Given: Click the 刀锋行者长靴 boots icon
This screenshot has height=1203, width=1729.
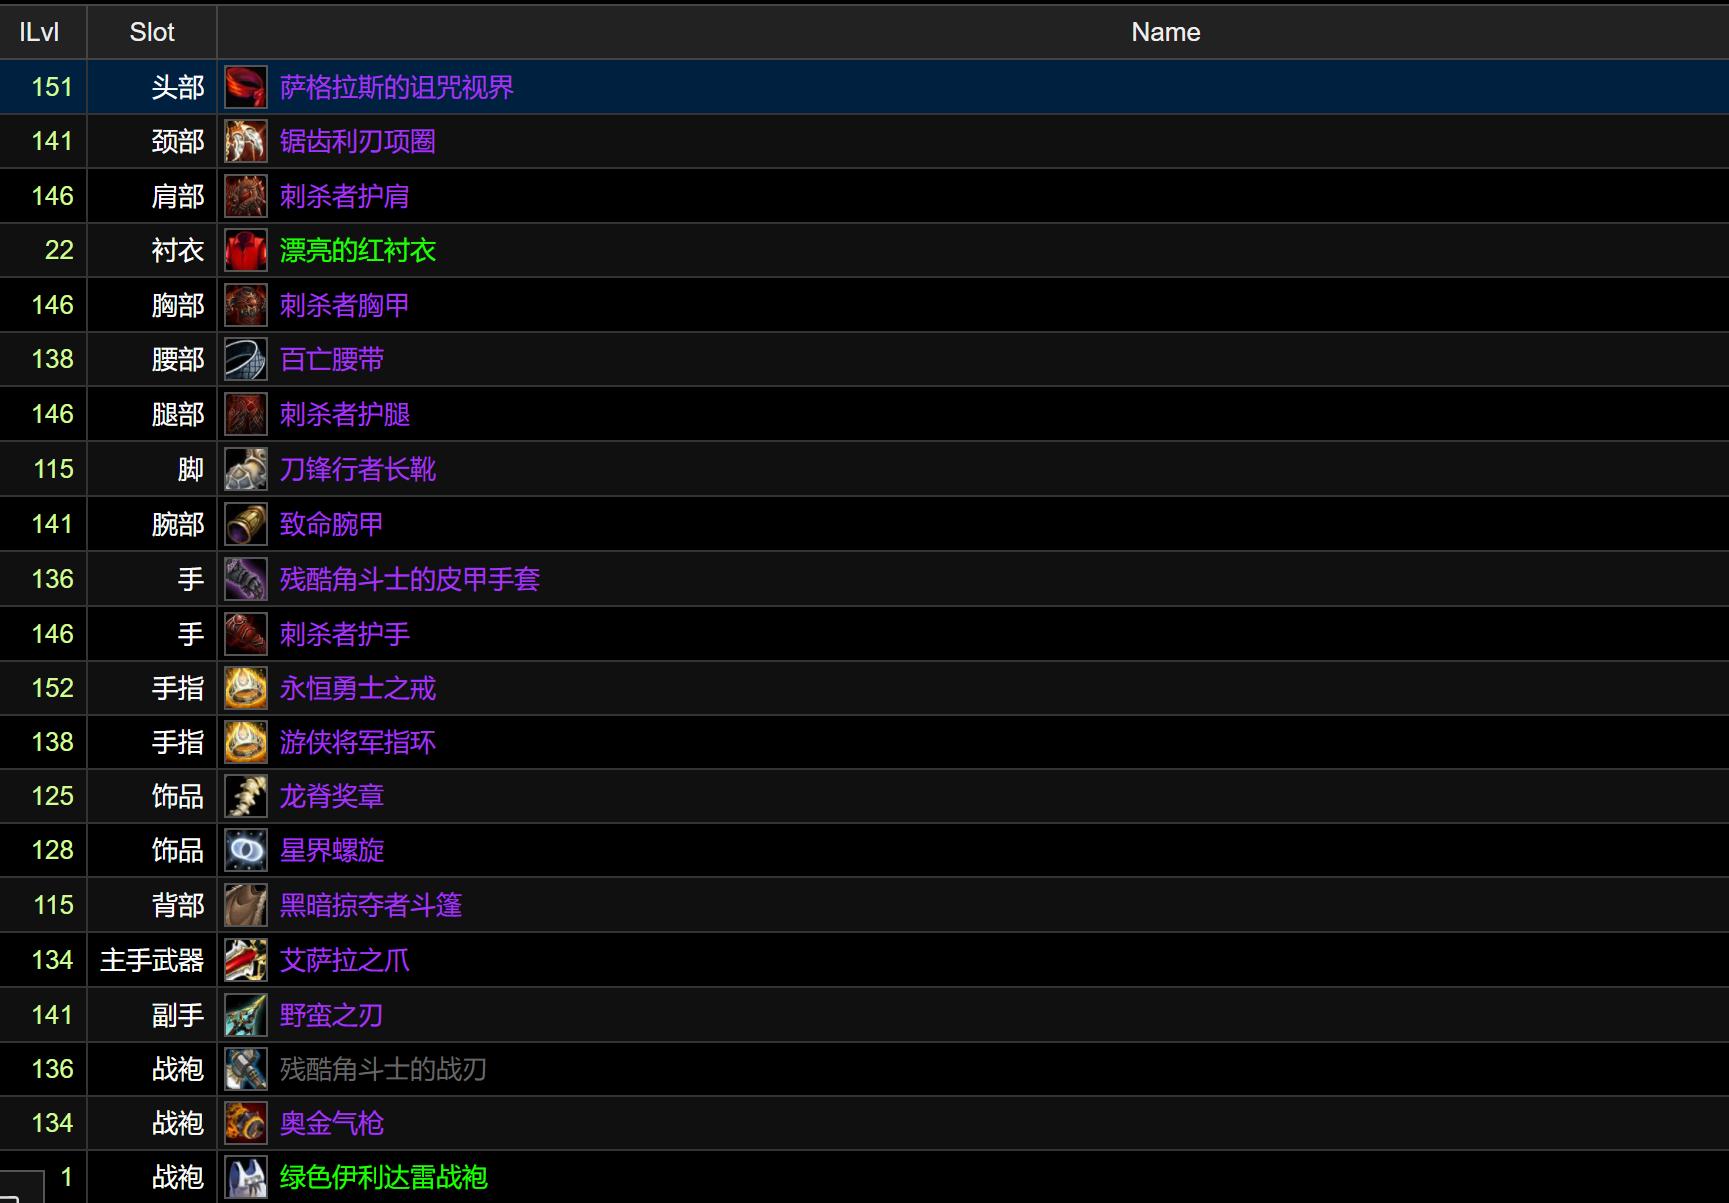Looking at the screenshot, I should (245, 469).
